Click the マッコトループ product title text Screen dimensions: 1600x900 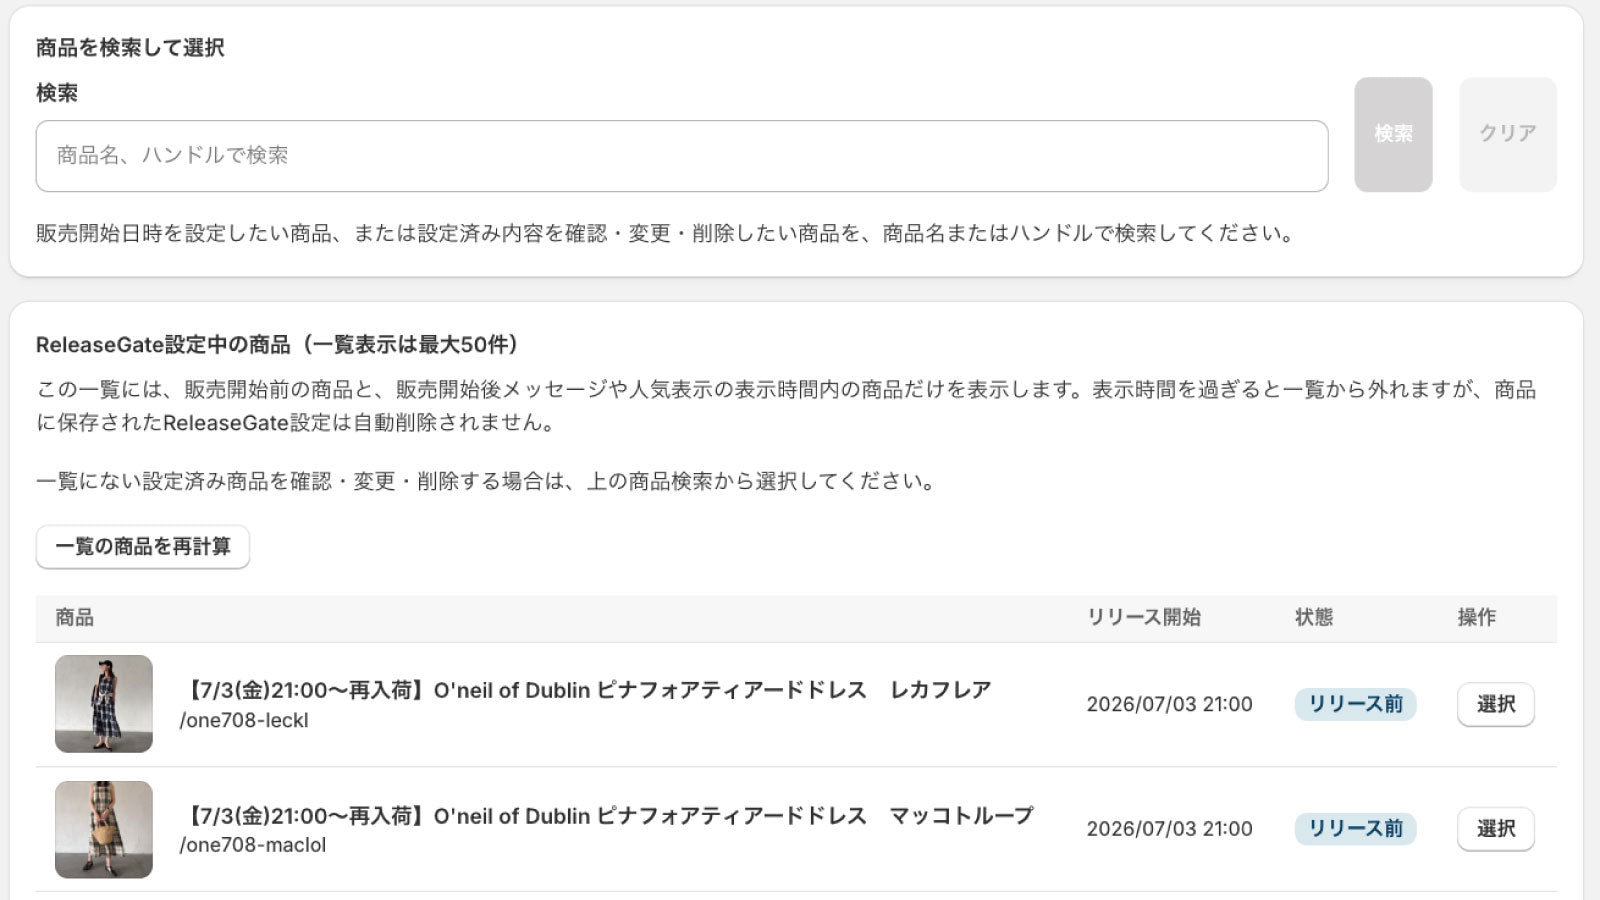[606, 816]
